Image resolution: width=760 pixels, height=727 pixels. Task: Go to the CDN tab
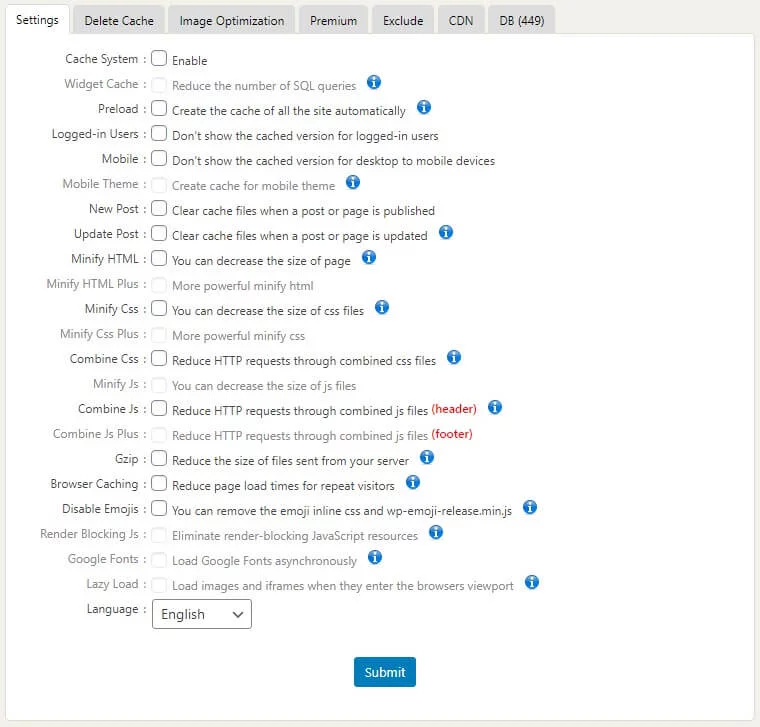coord(460,20)
